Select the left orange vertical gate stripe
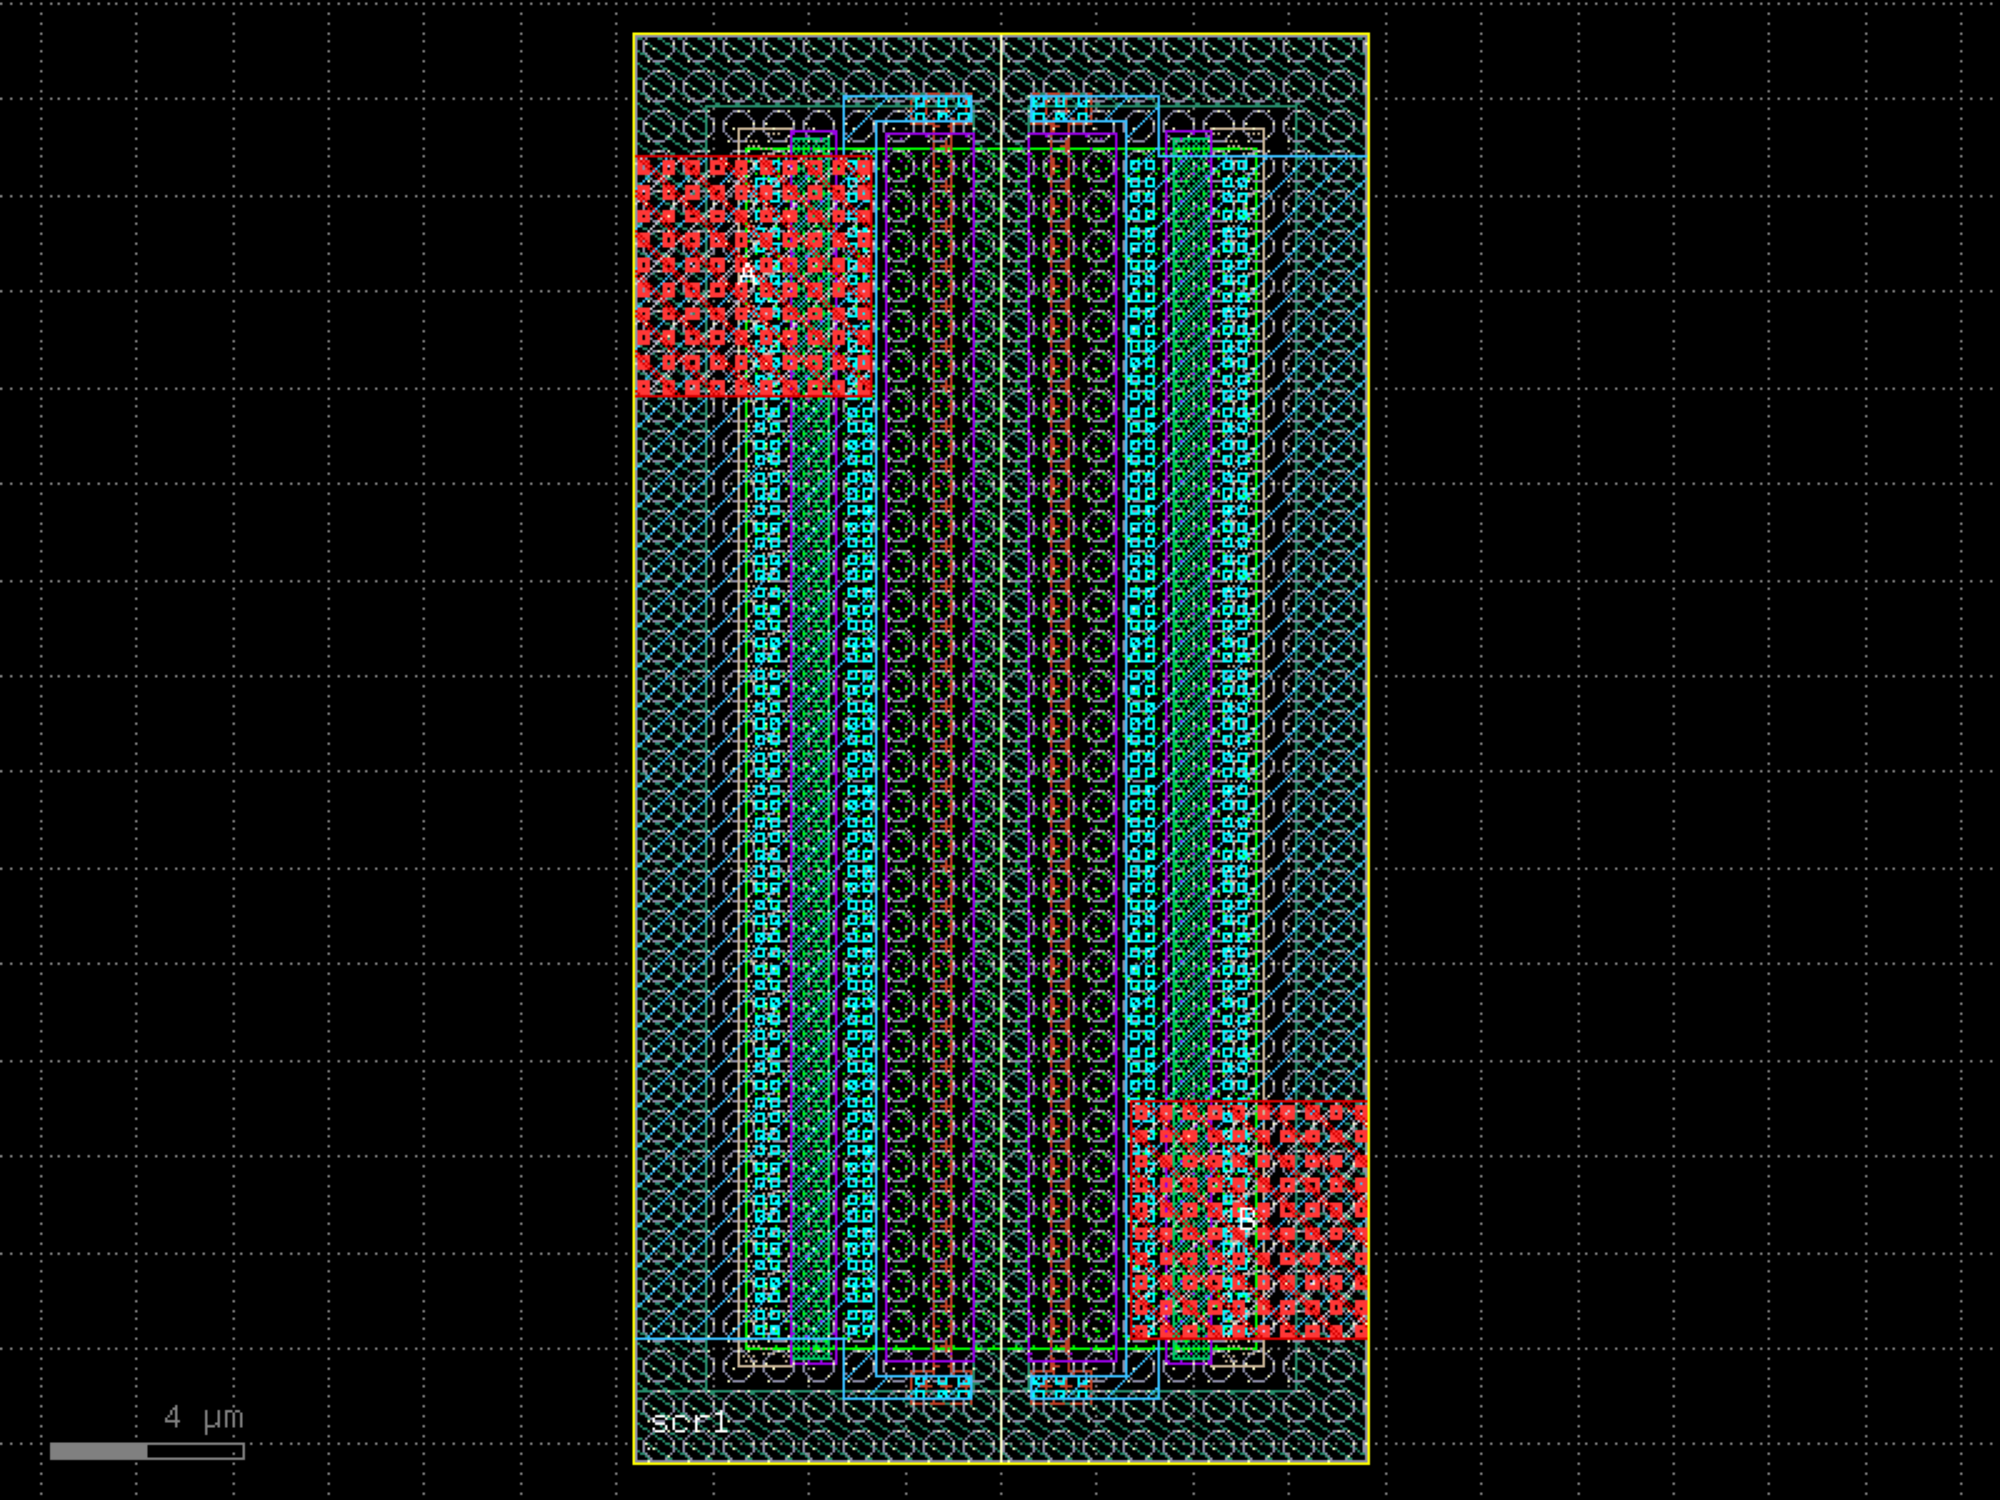The height and width of the screenshot is (1500, 2000). click(942, 750)
